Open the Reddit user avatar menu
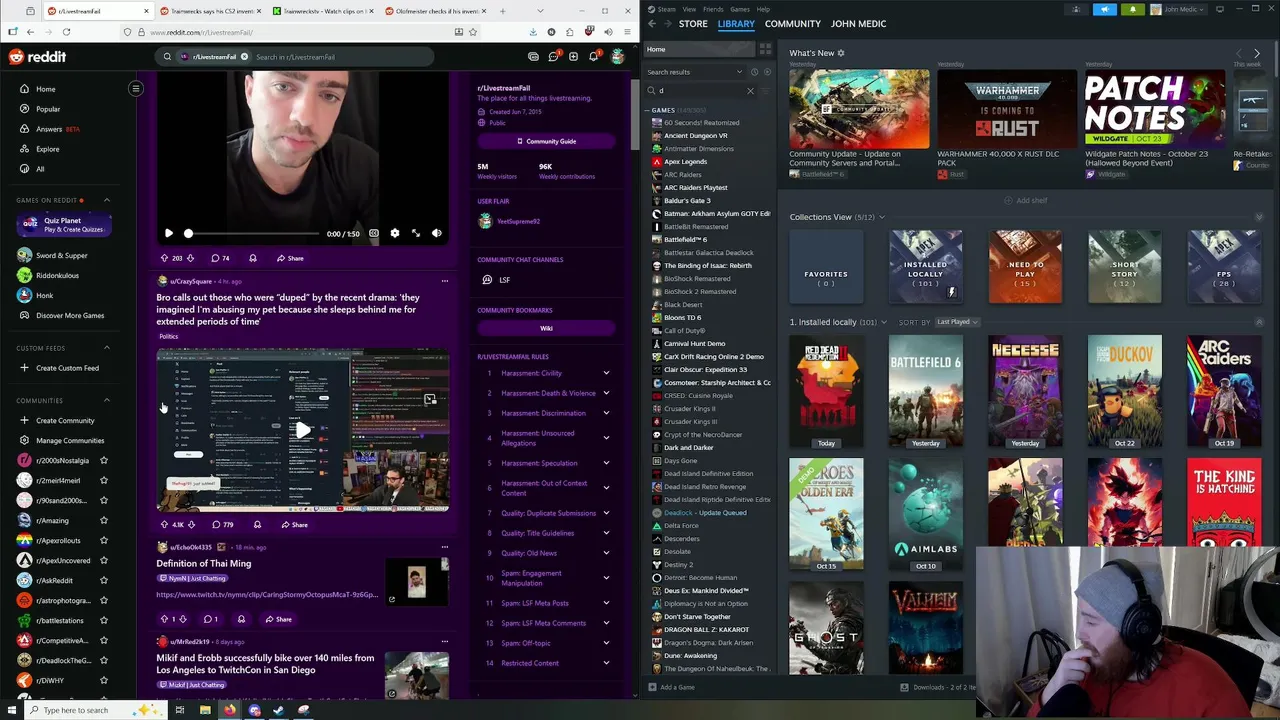The image size is (1280, 720). [x=617, y=57]
